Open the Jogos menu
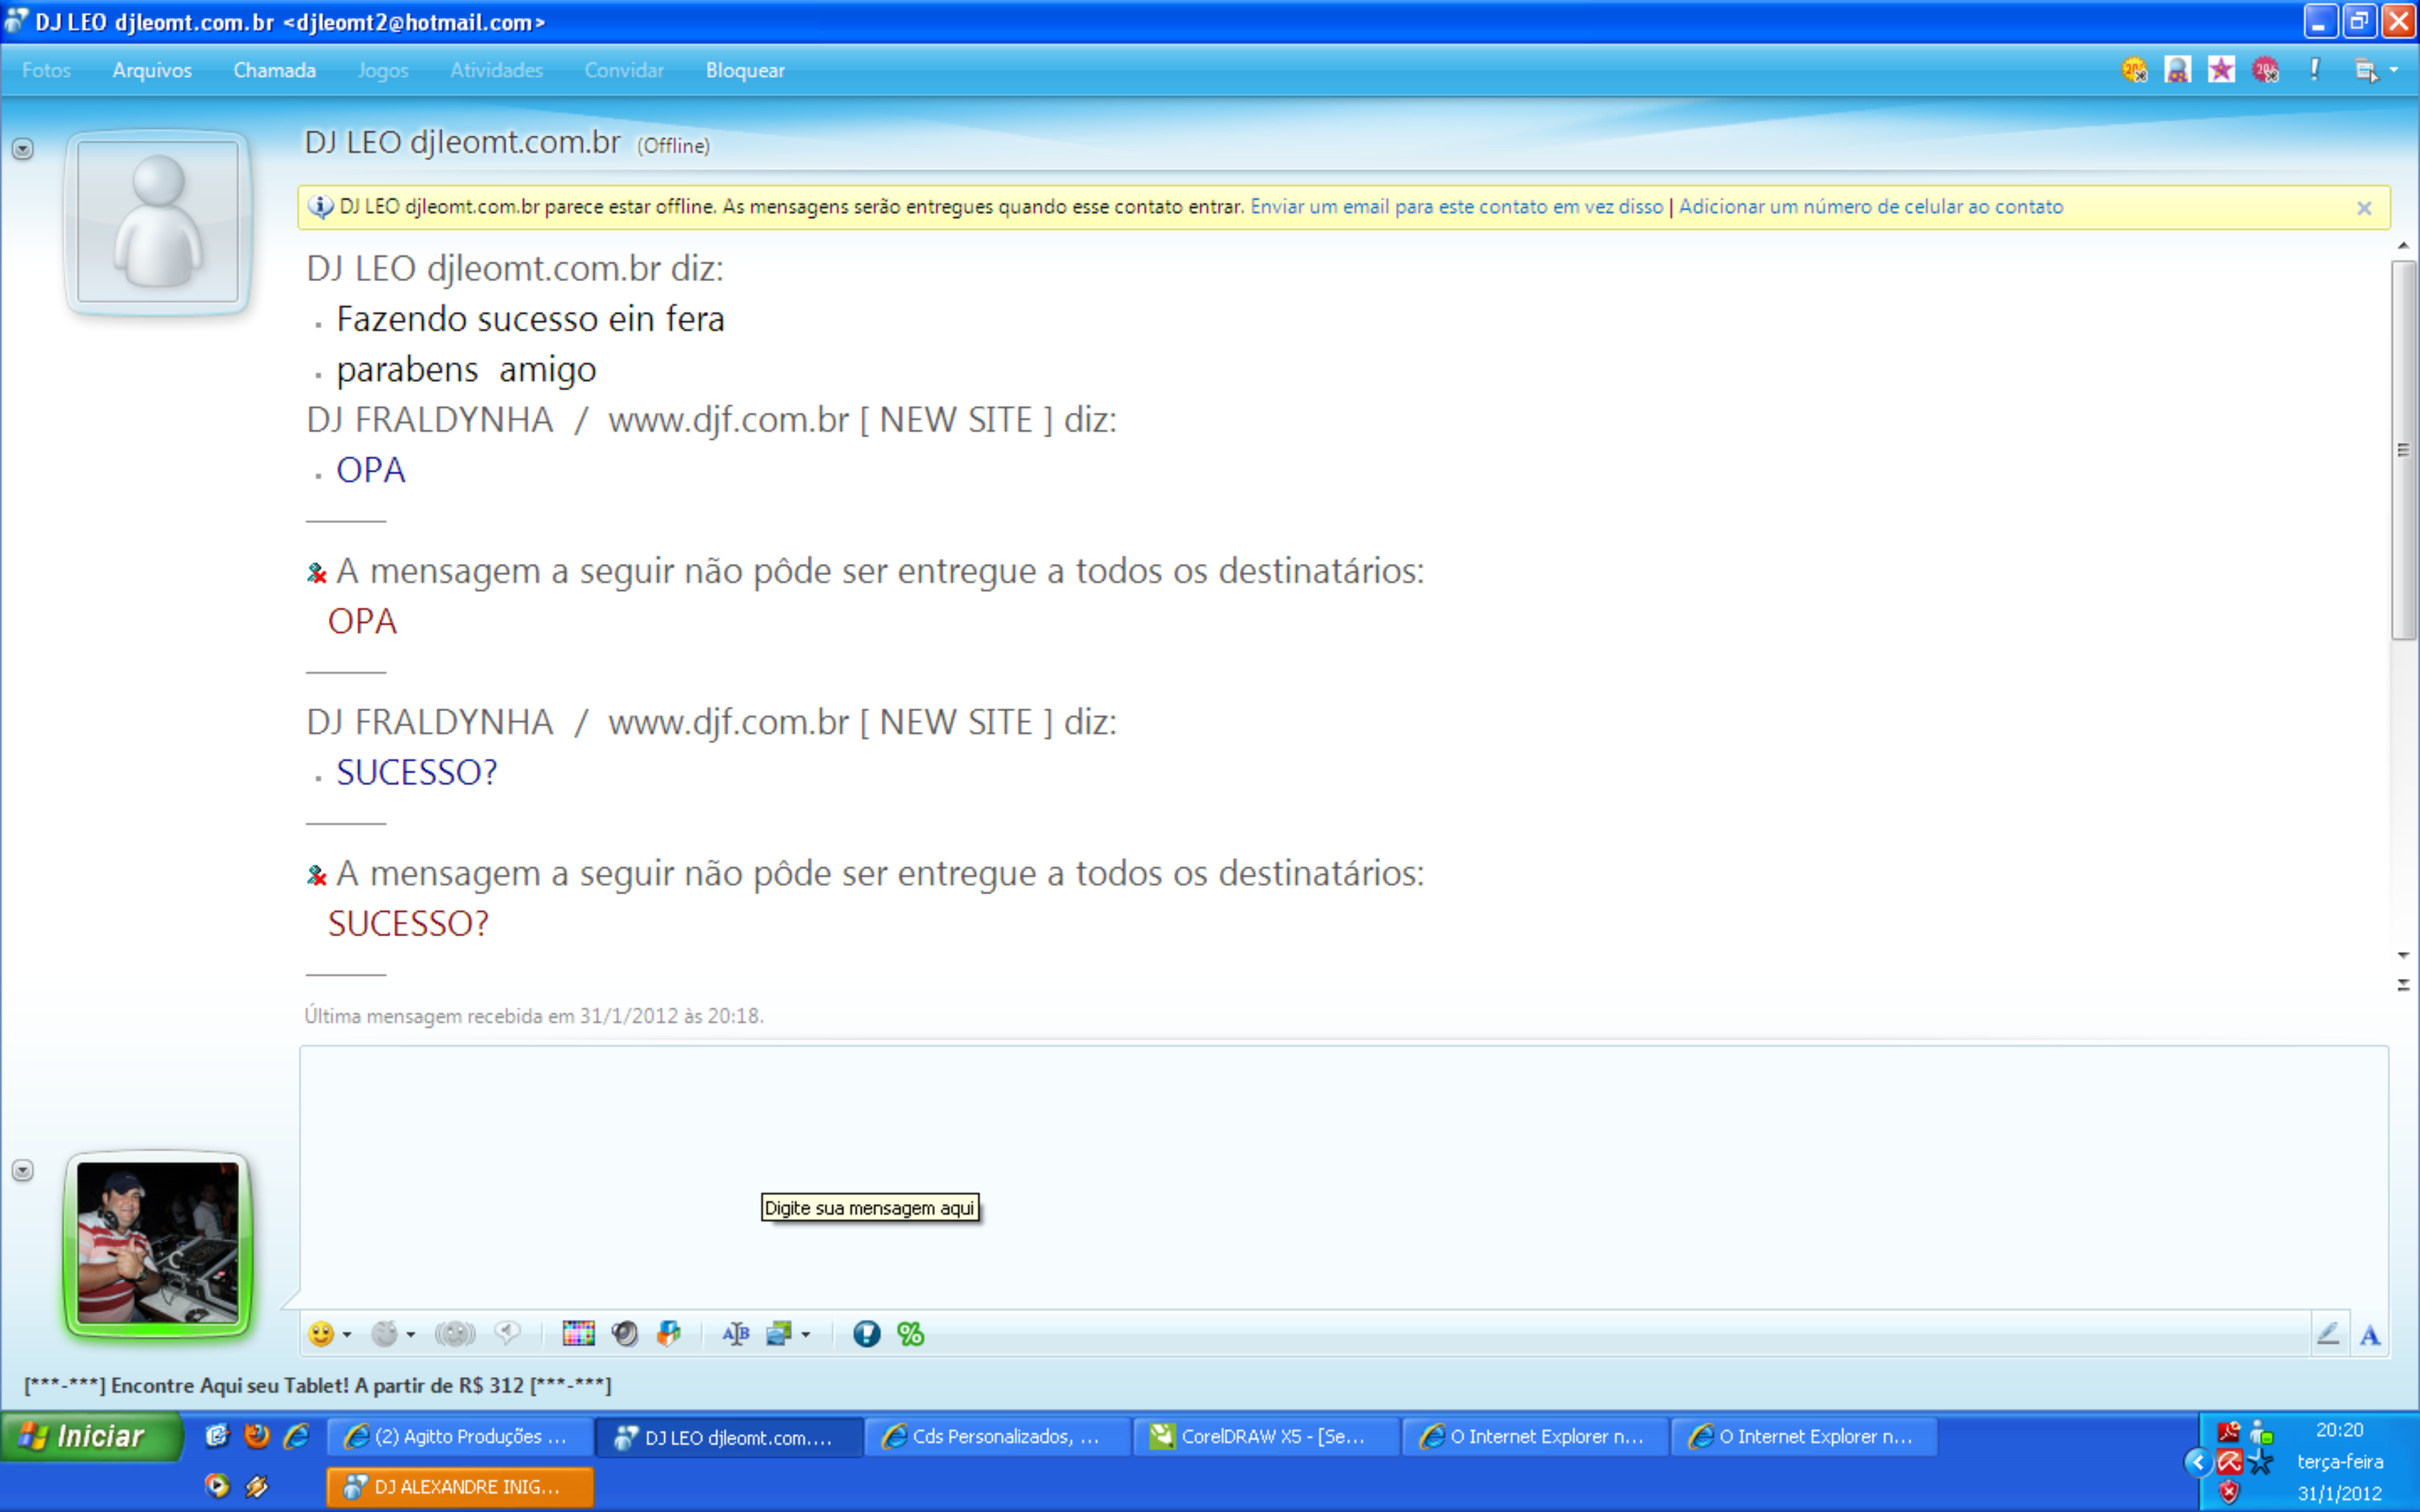Screen dimensions: 2420x1512 383,70
